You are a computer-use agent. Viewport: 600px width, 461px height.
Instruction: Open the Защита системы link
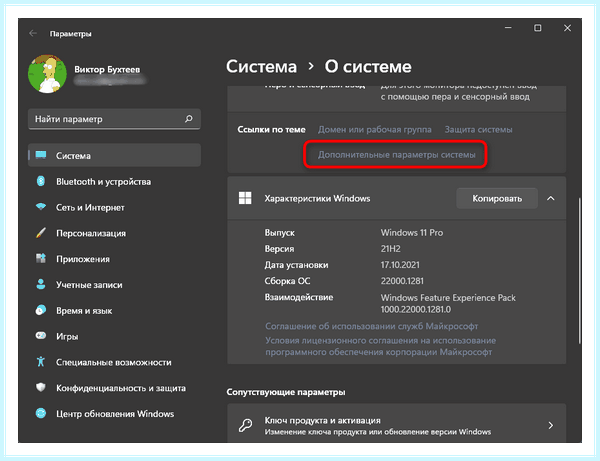[478, 130]
